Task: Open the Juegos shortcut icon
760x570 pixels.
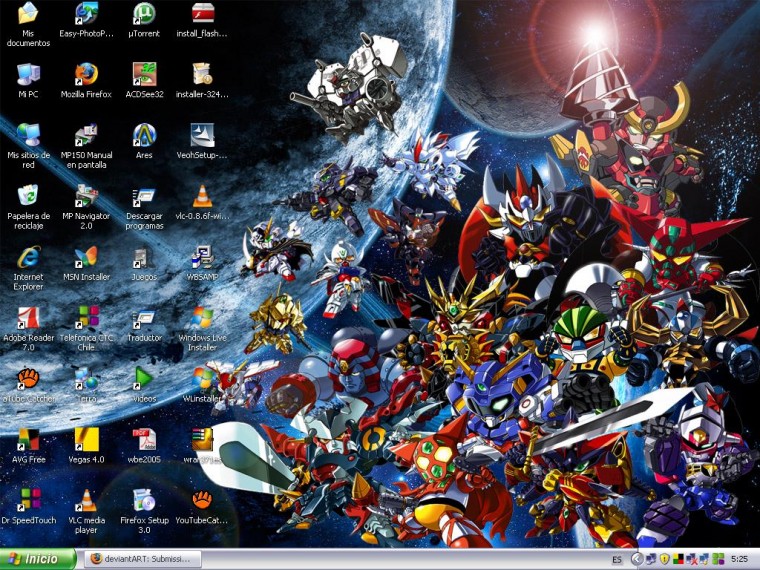Action: [144, 257]
